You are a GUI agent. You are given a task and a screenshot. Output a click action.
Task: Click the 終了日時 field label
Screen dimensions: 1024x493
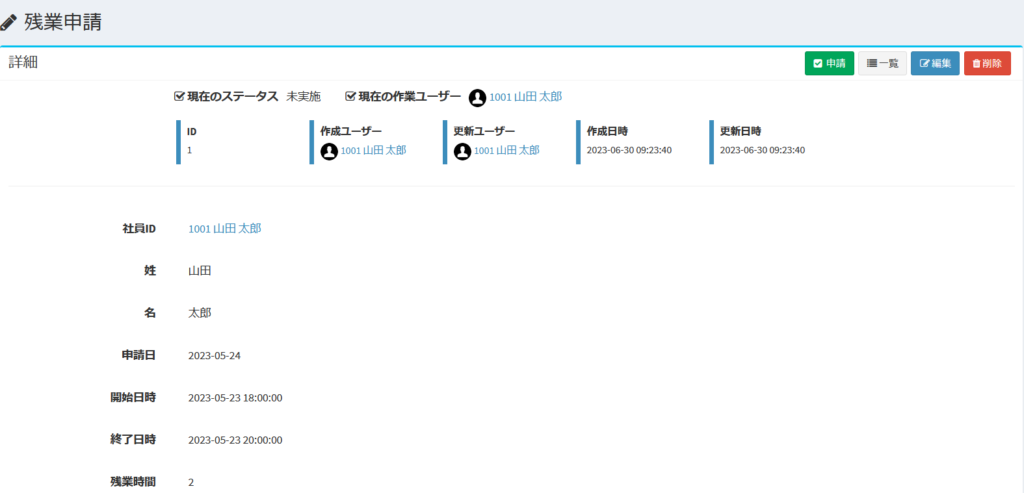[x=133, y=439]
